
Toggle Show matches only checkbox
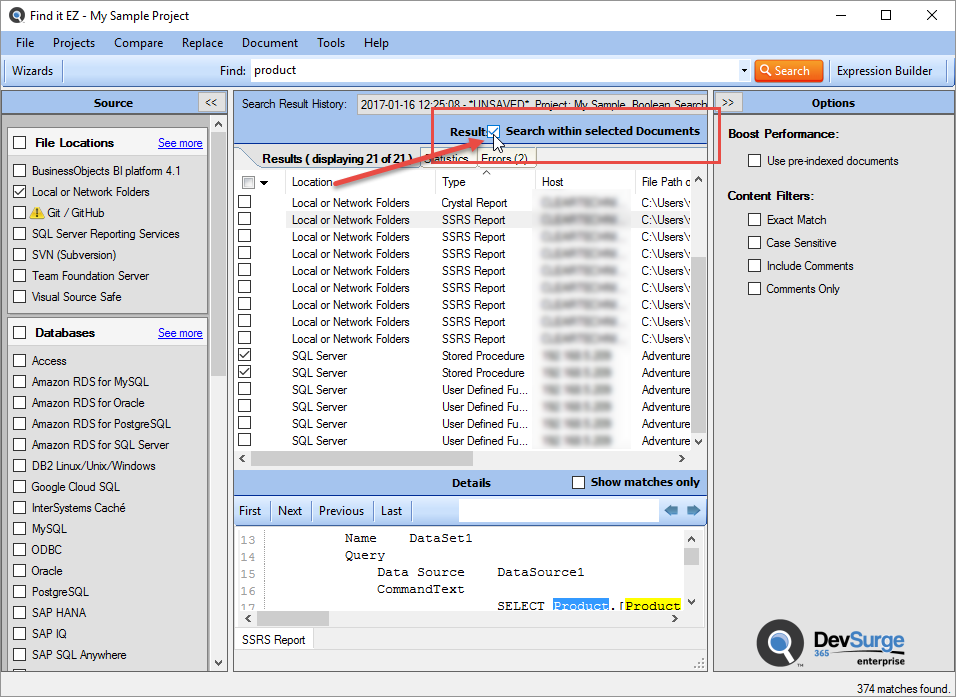coord(579,482)
